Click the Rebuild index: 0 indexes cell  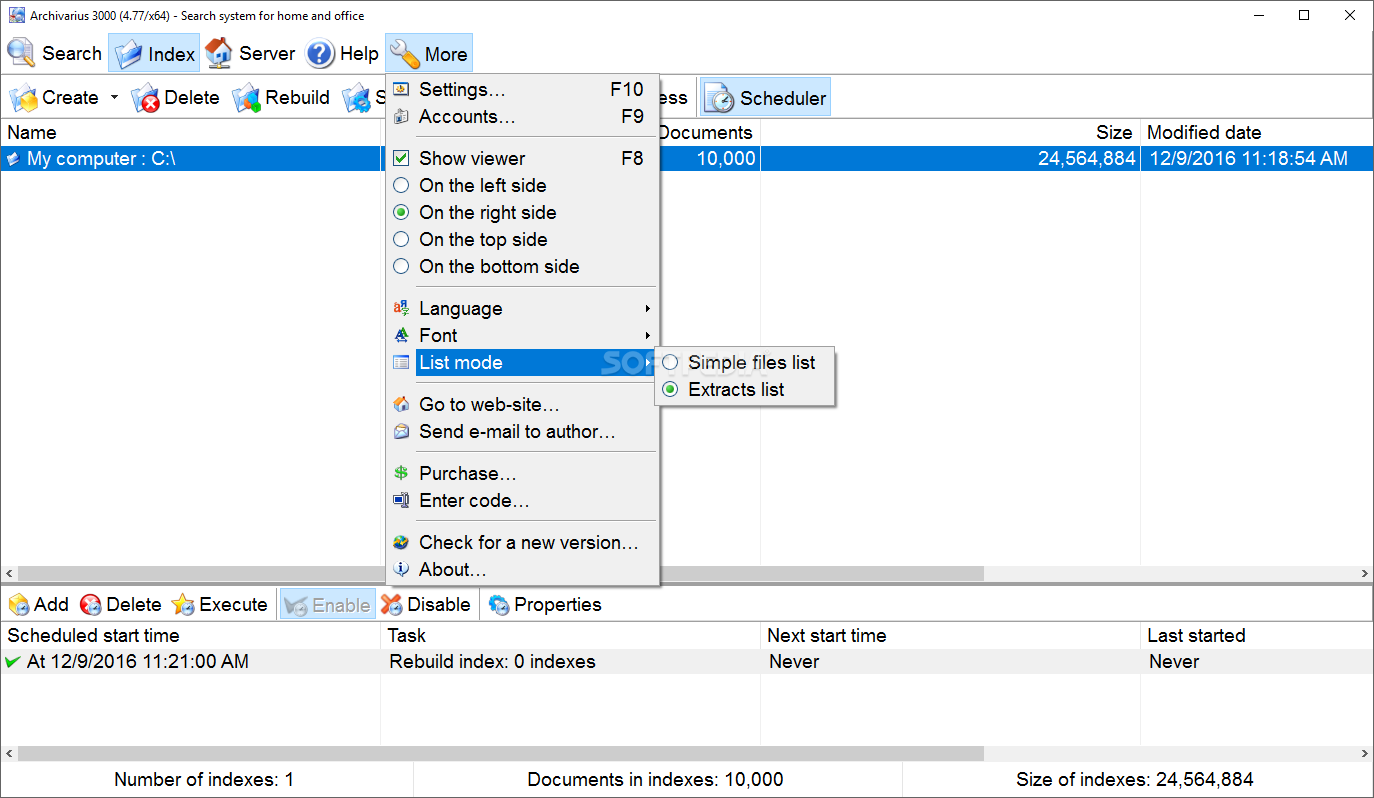pos(492,661)
